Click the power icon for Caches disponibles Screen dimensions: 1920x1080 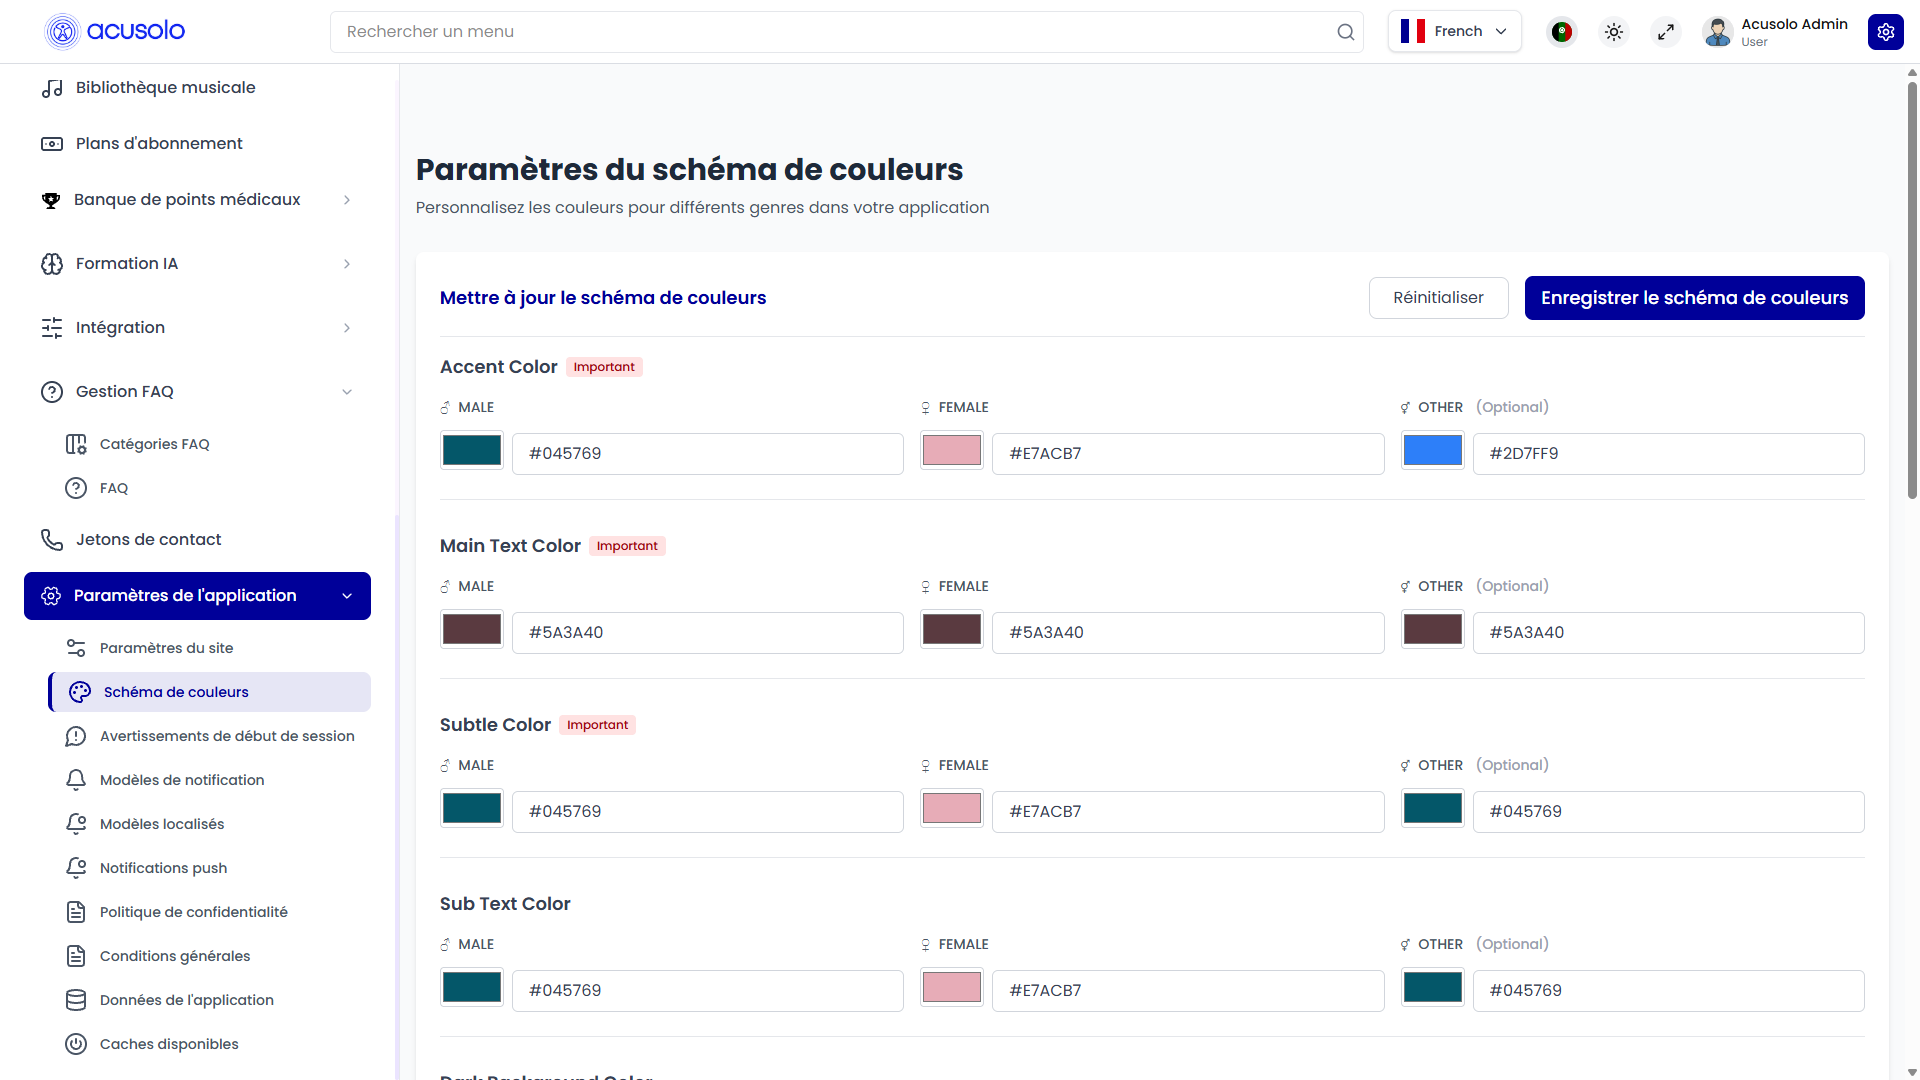76,1044
